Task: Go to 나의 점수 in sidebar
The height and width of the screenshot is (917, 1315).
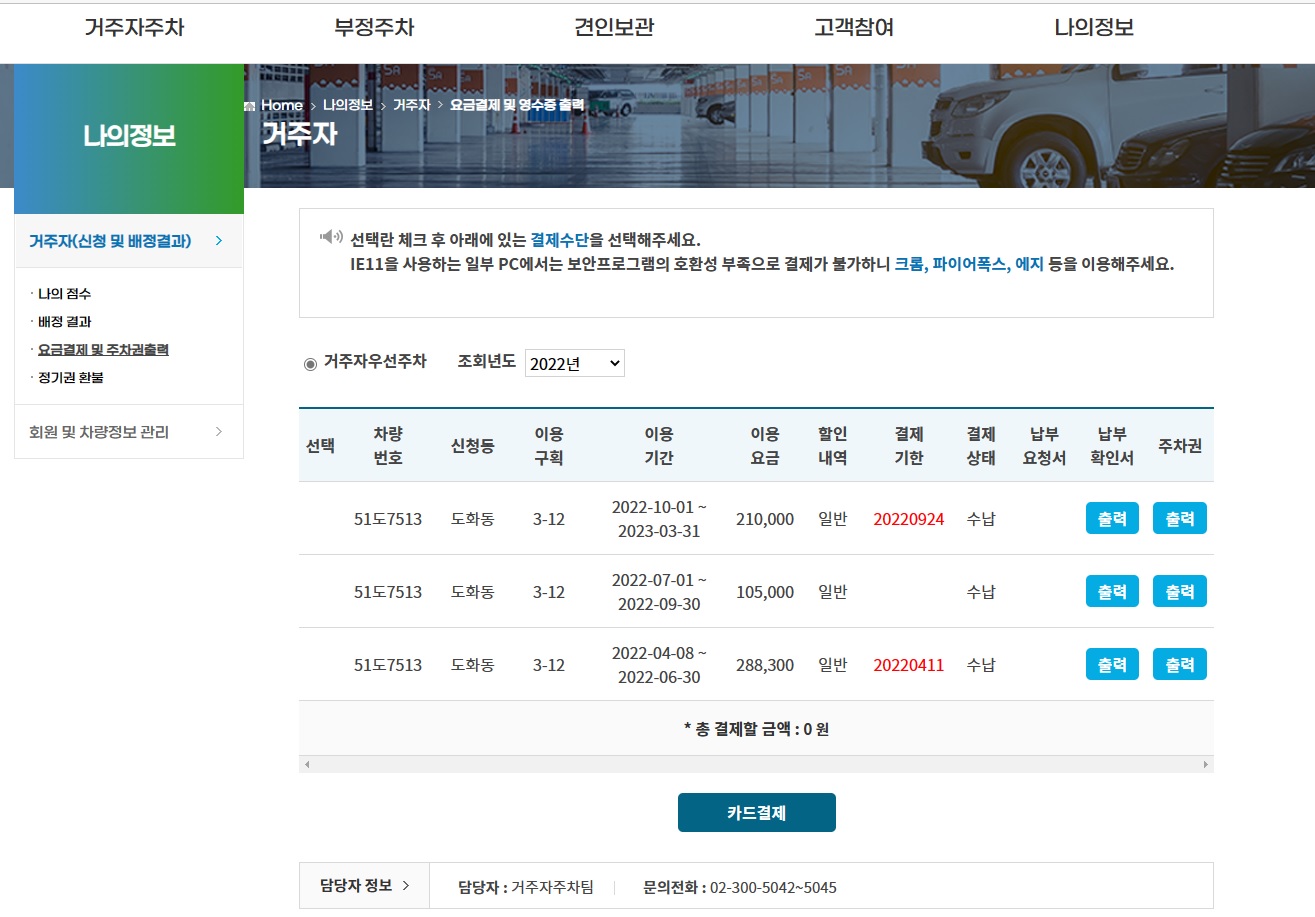Action: click(x=64, y=294)
